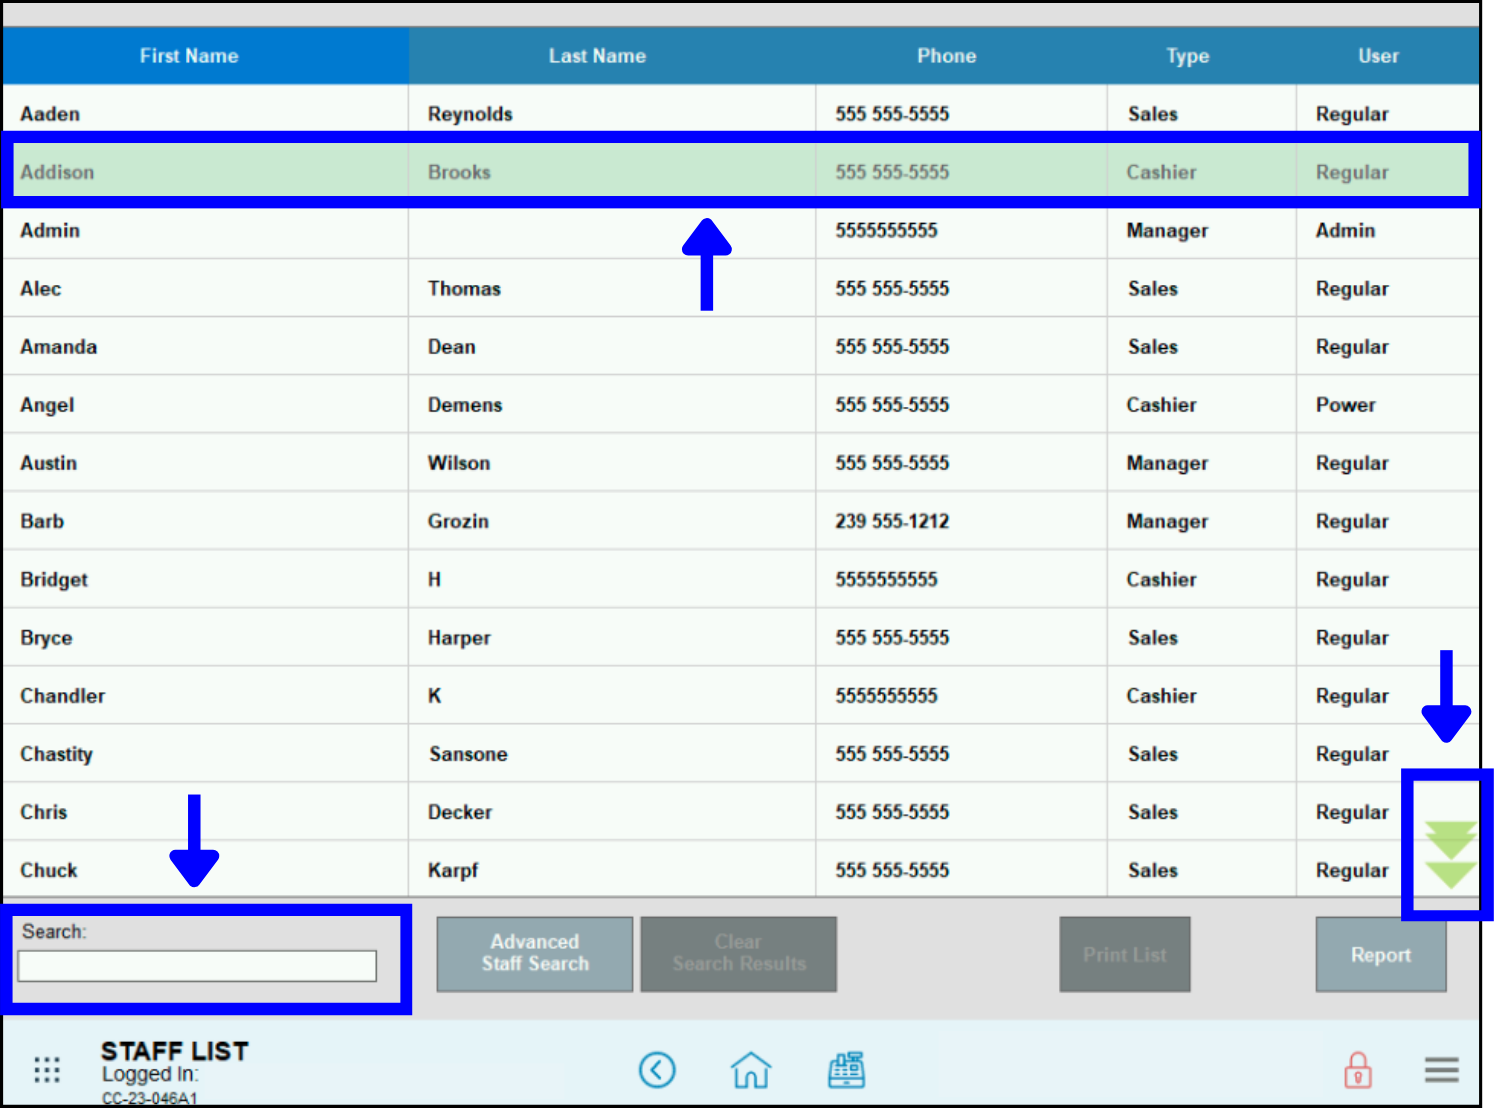The height and width of the screenshot is (1109, 1496).
Task: Click the back arrow circle icon
Action: pyautogui.click(x=657, y=1070)
